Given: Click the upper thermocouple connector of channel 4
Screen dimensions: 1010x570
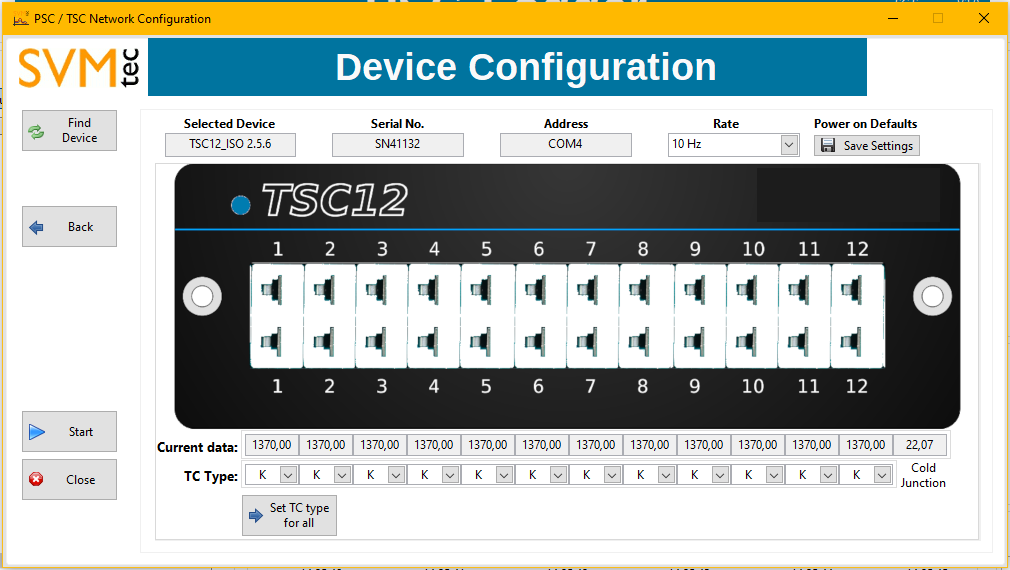Looking at the screenshot, I should click(x=429, y=289).
